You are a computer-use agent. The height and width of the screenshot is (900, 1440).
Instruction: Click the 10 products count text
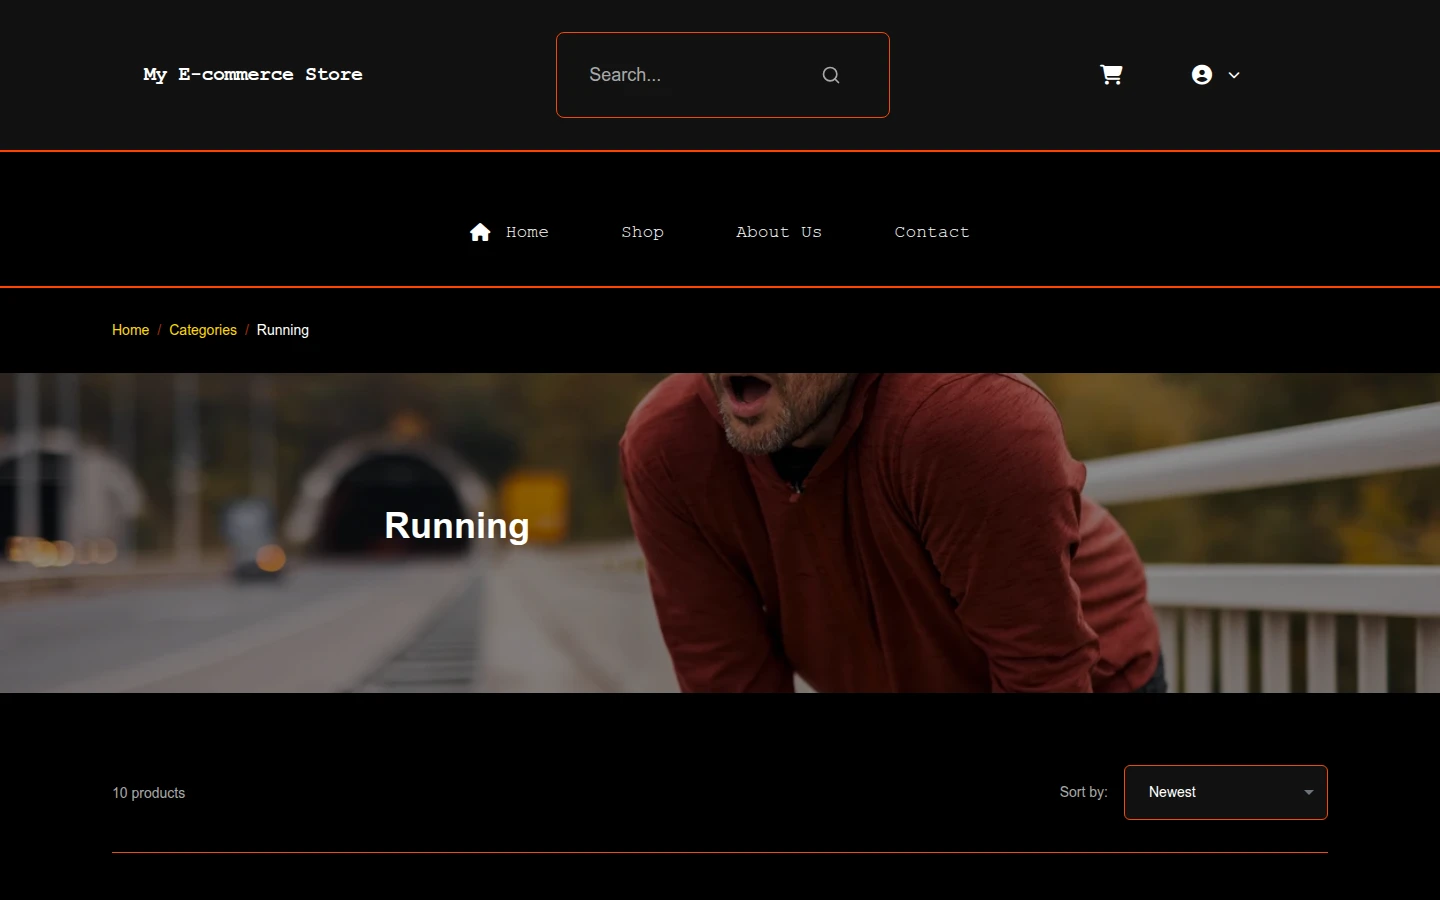[149, 793]
